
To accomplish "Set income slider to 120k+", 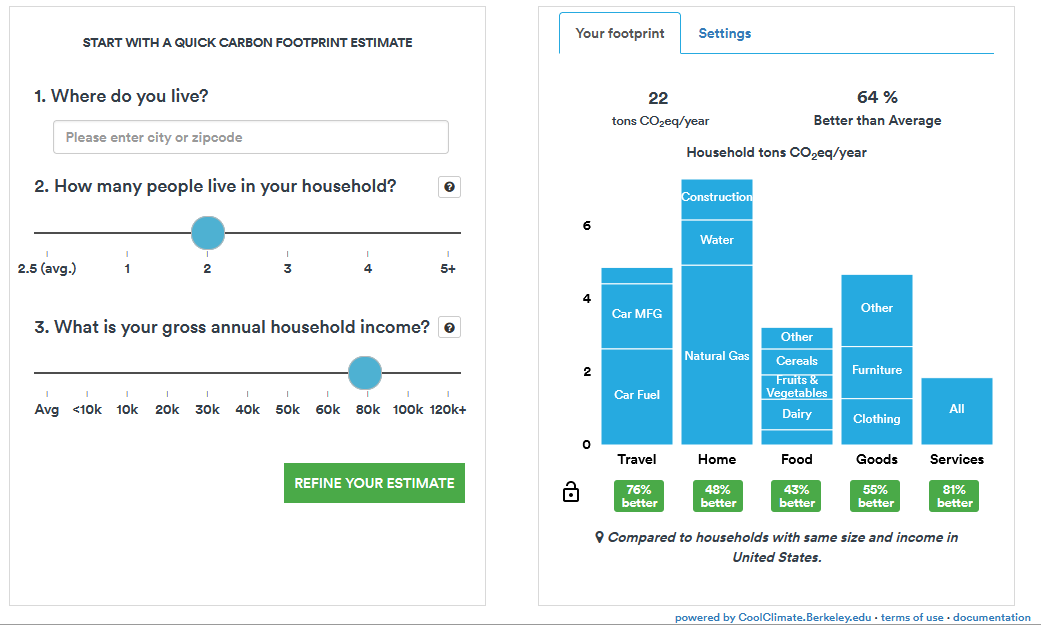I will point(448,373).
